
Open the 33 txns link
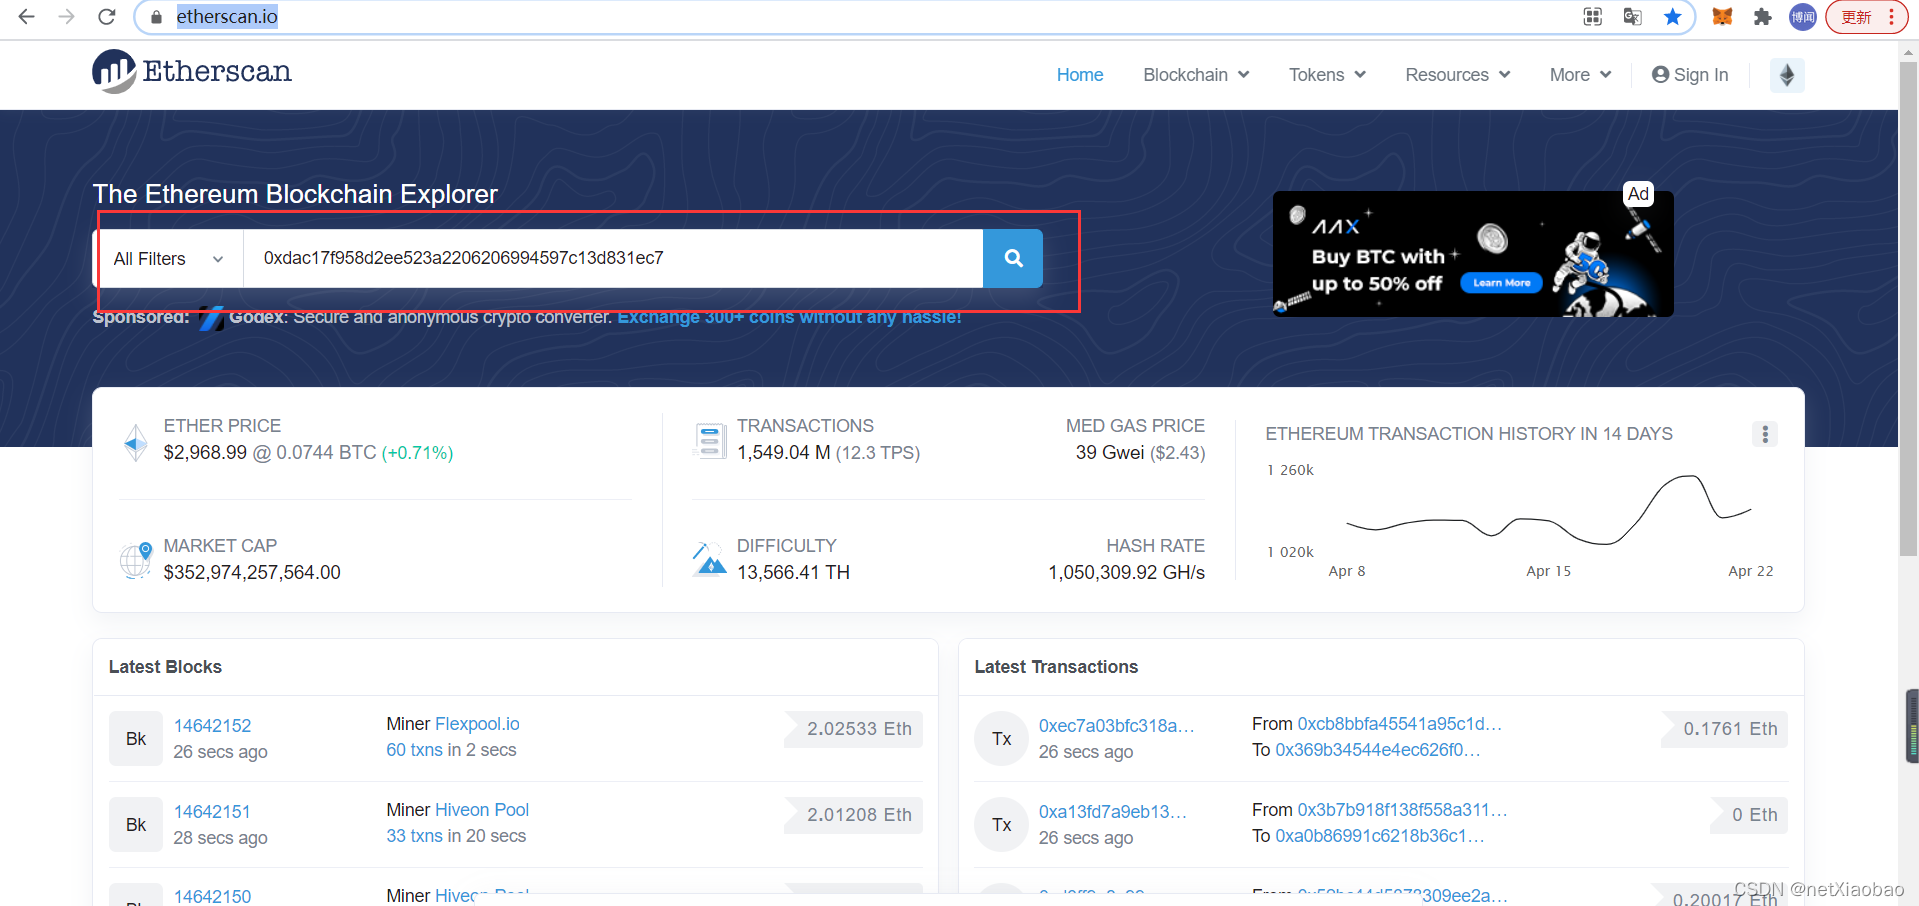pos(414,836)
